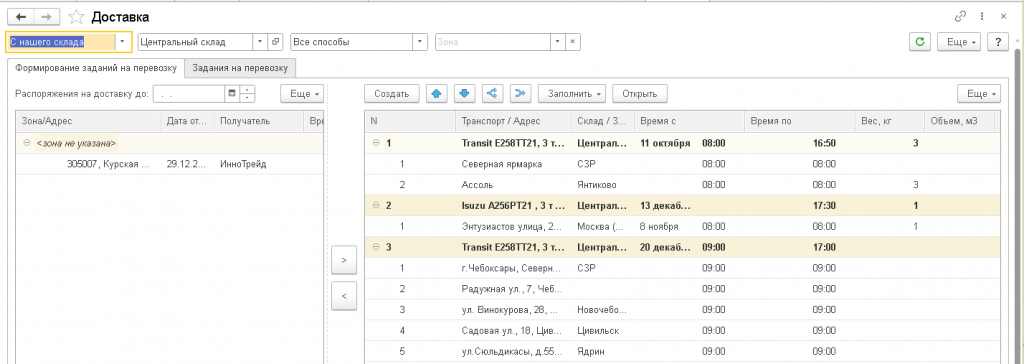Click the Открыть button

pyautogui.click(x=639, y=93)
